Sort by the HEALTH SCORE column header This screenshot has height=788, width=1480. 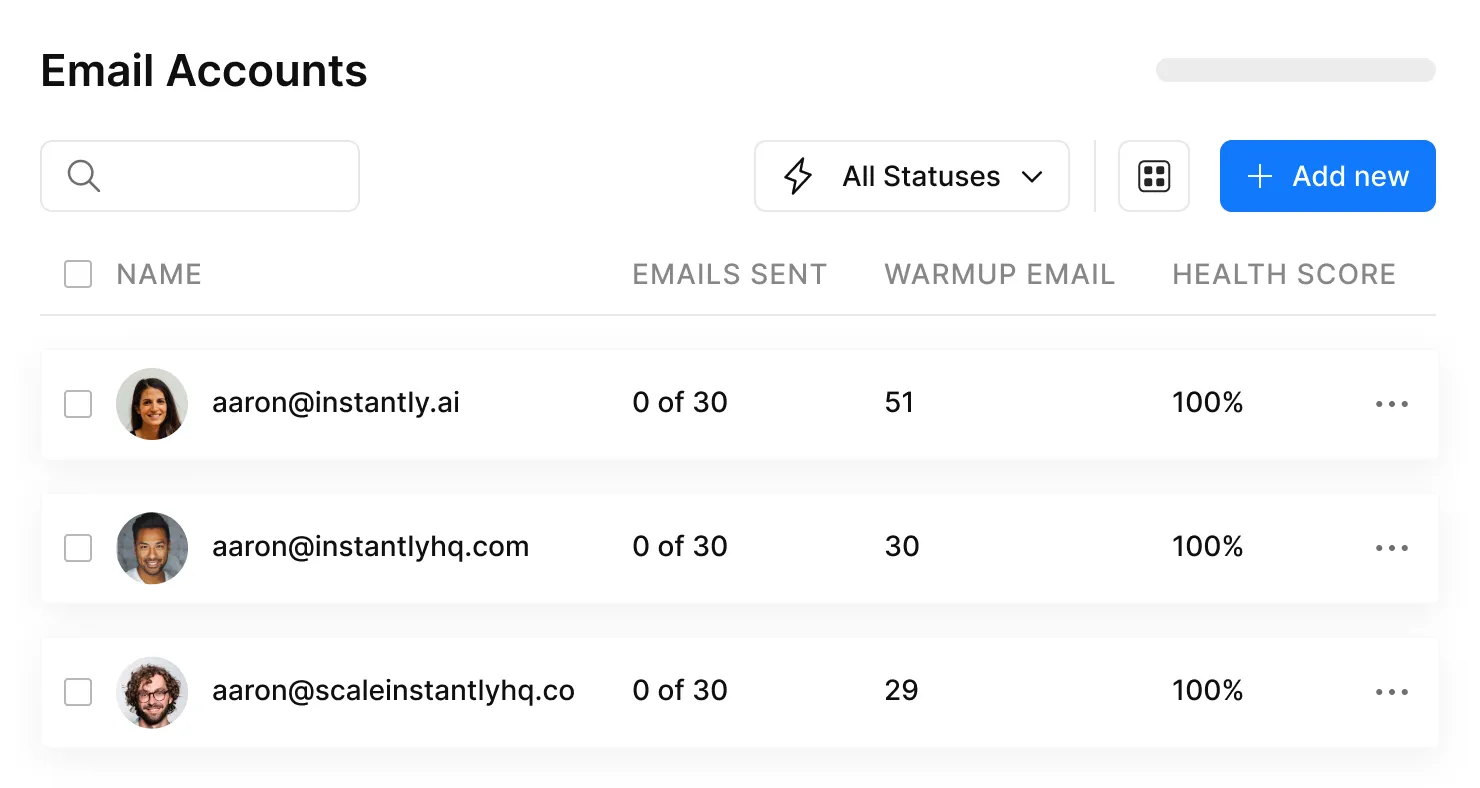pos(1283,274)
